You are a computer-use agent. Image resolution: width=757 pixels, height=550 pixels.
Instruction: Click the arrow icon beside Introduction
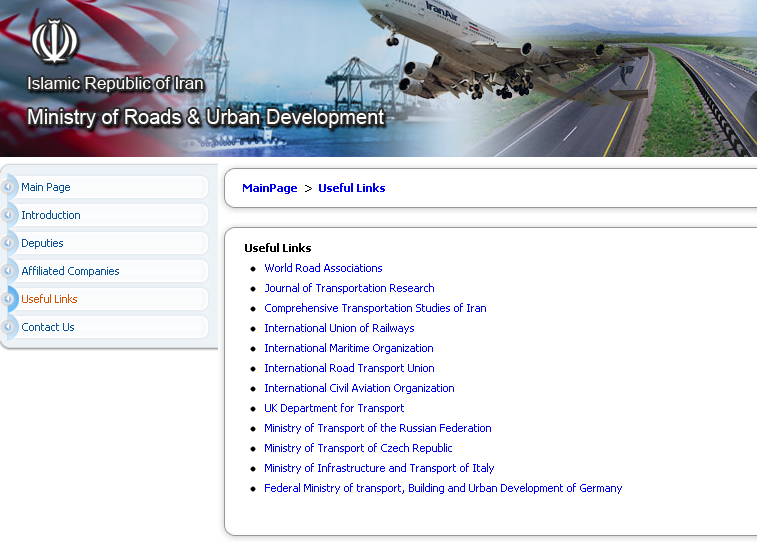click(x=9, y=215)
